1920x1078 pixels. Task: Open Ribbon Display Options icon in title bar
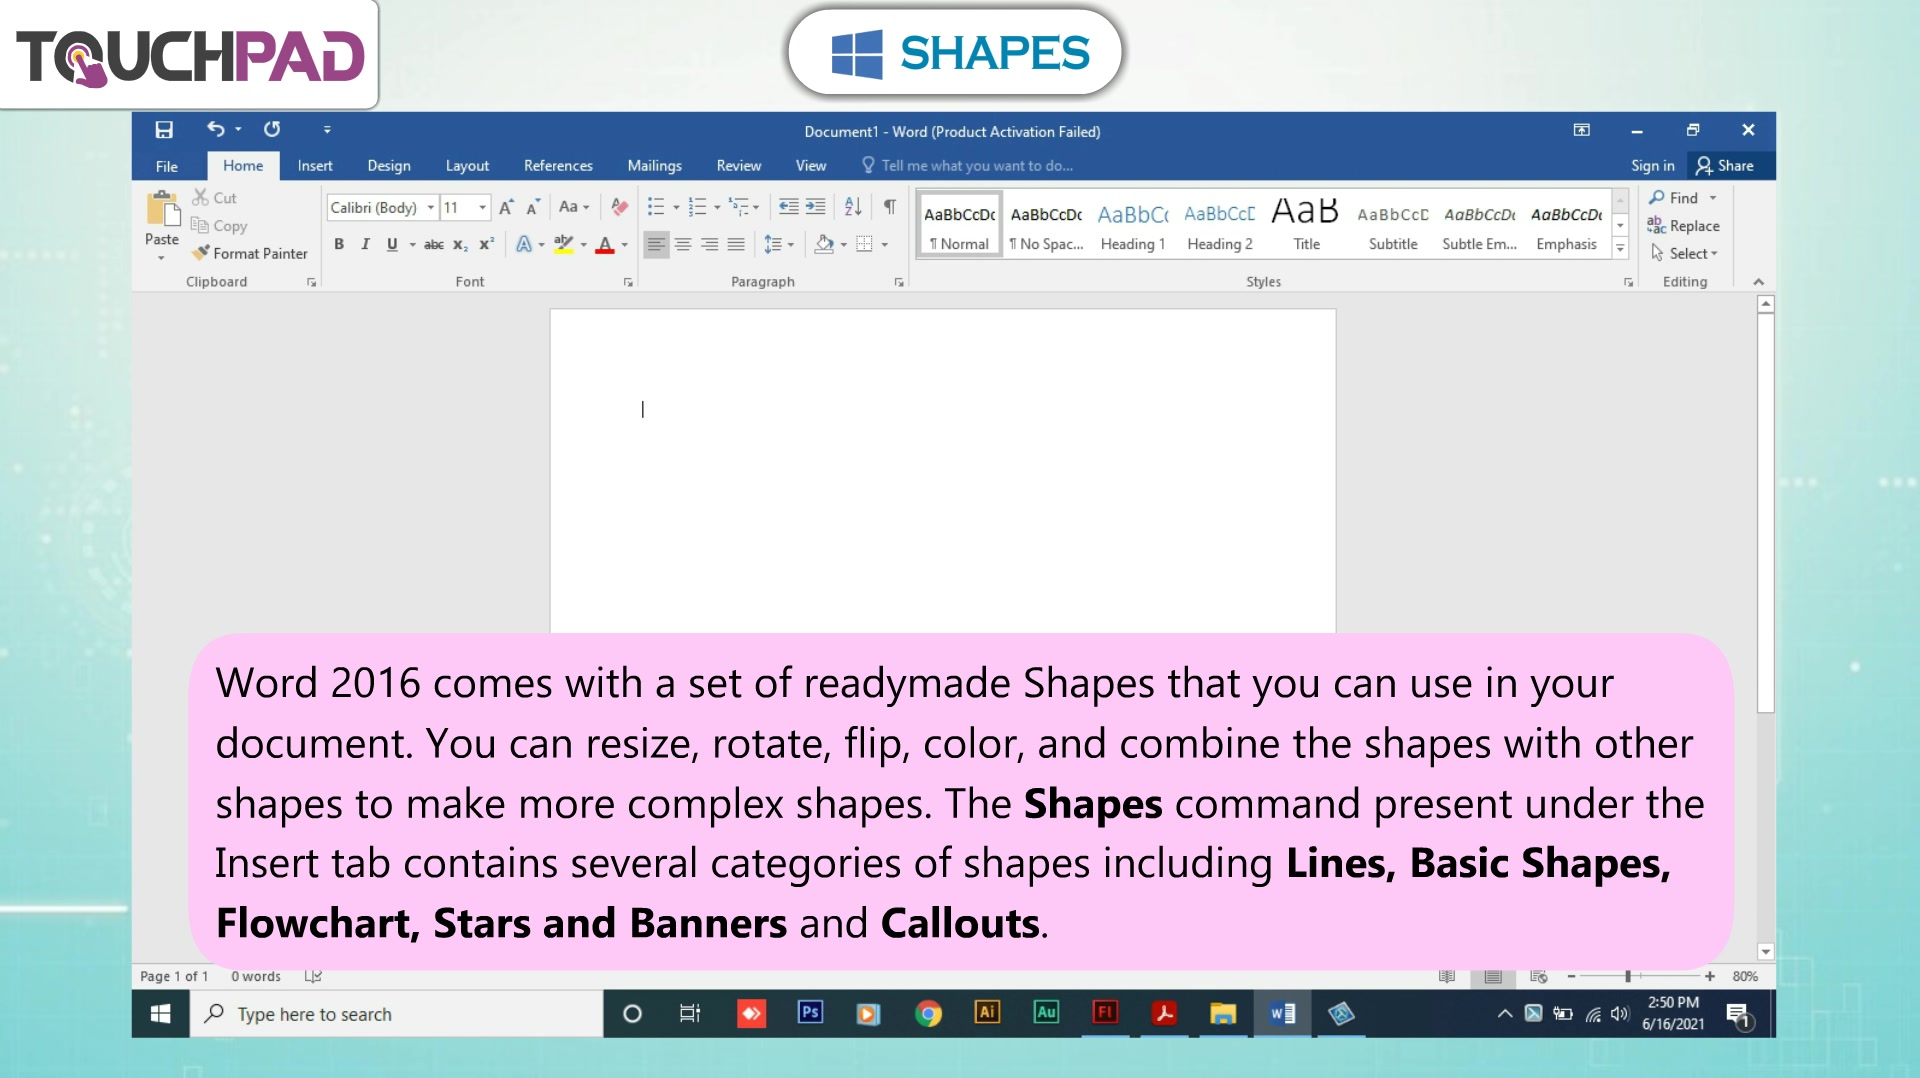click(1582, 130)
